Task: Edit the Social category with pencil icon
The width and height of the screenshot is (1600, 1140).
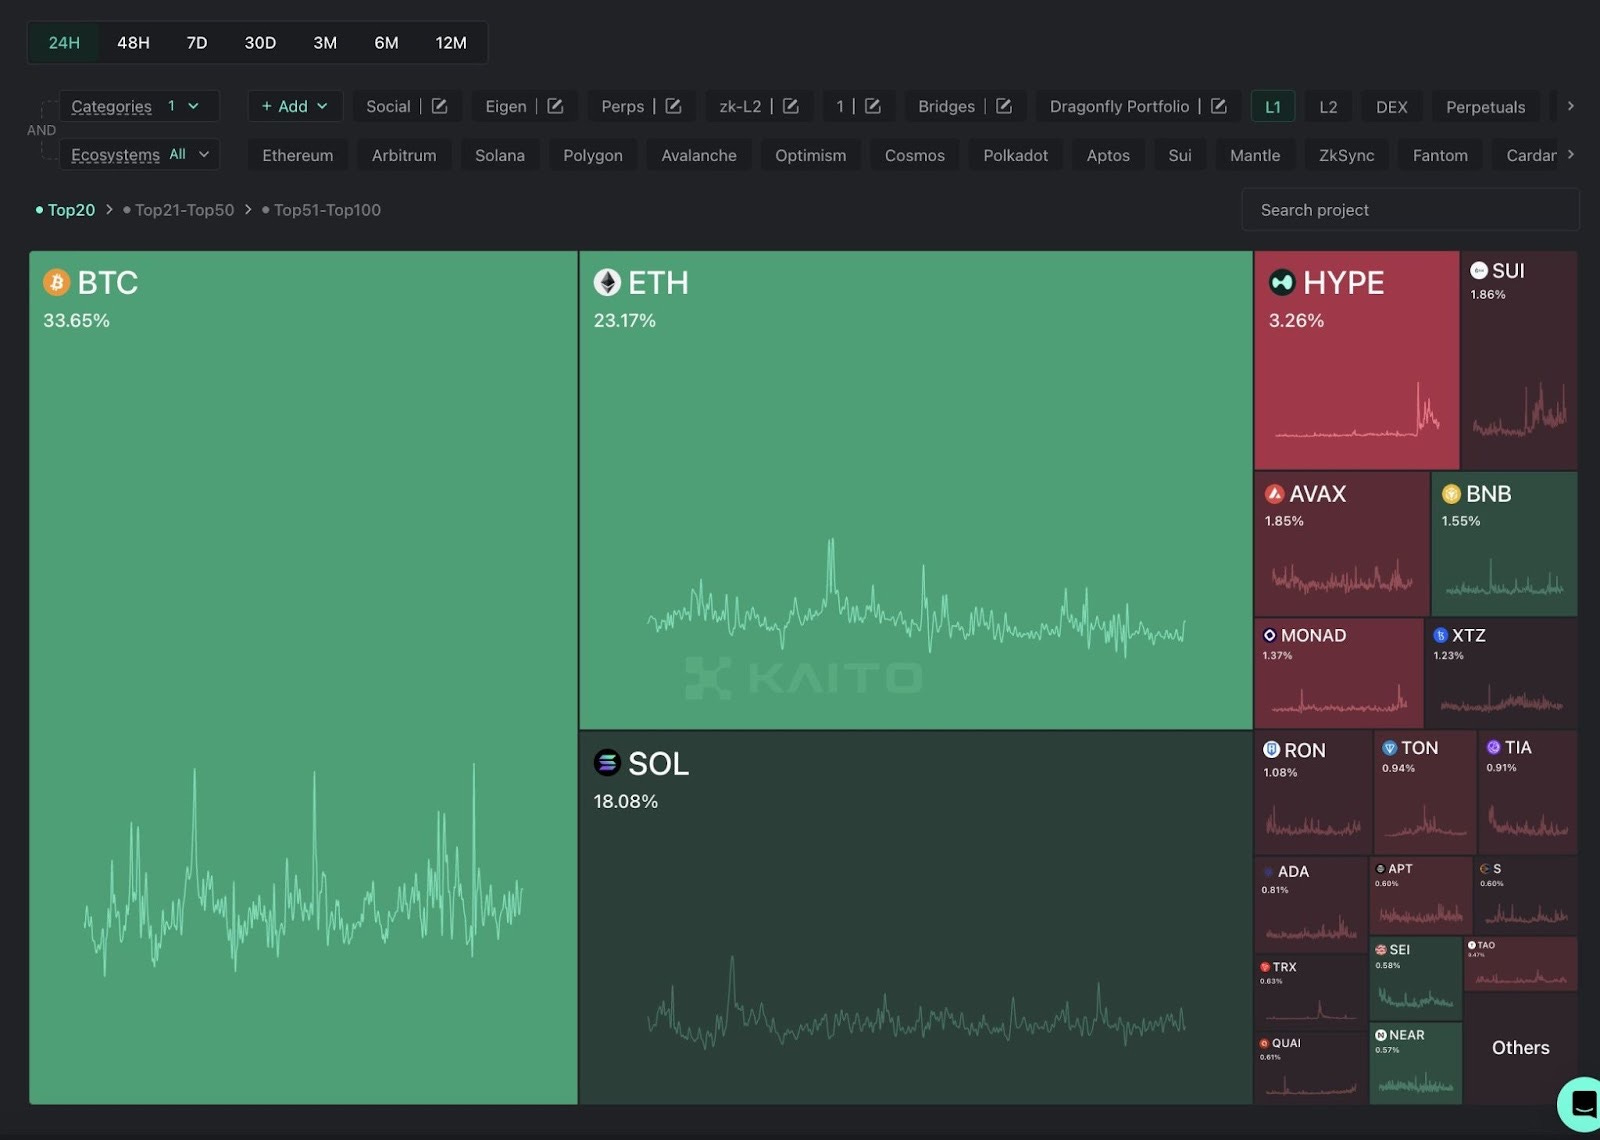Action: coord(439,106)
